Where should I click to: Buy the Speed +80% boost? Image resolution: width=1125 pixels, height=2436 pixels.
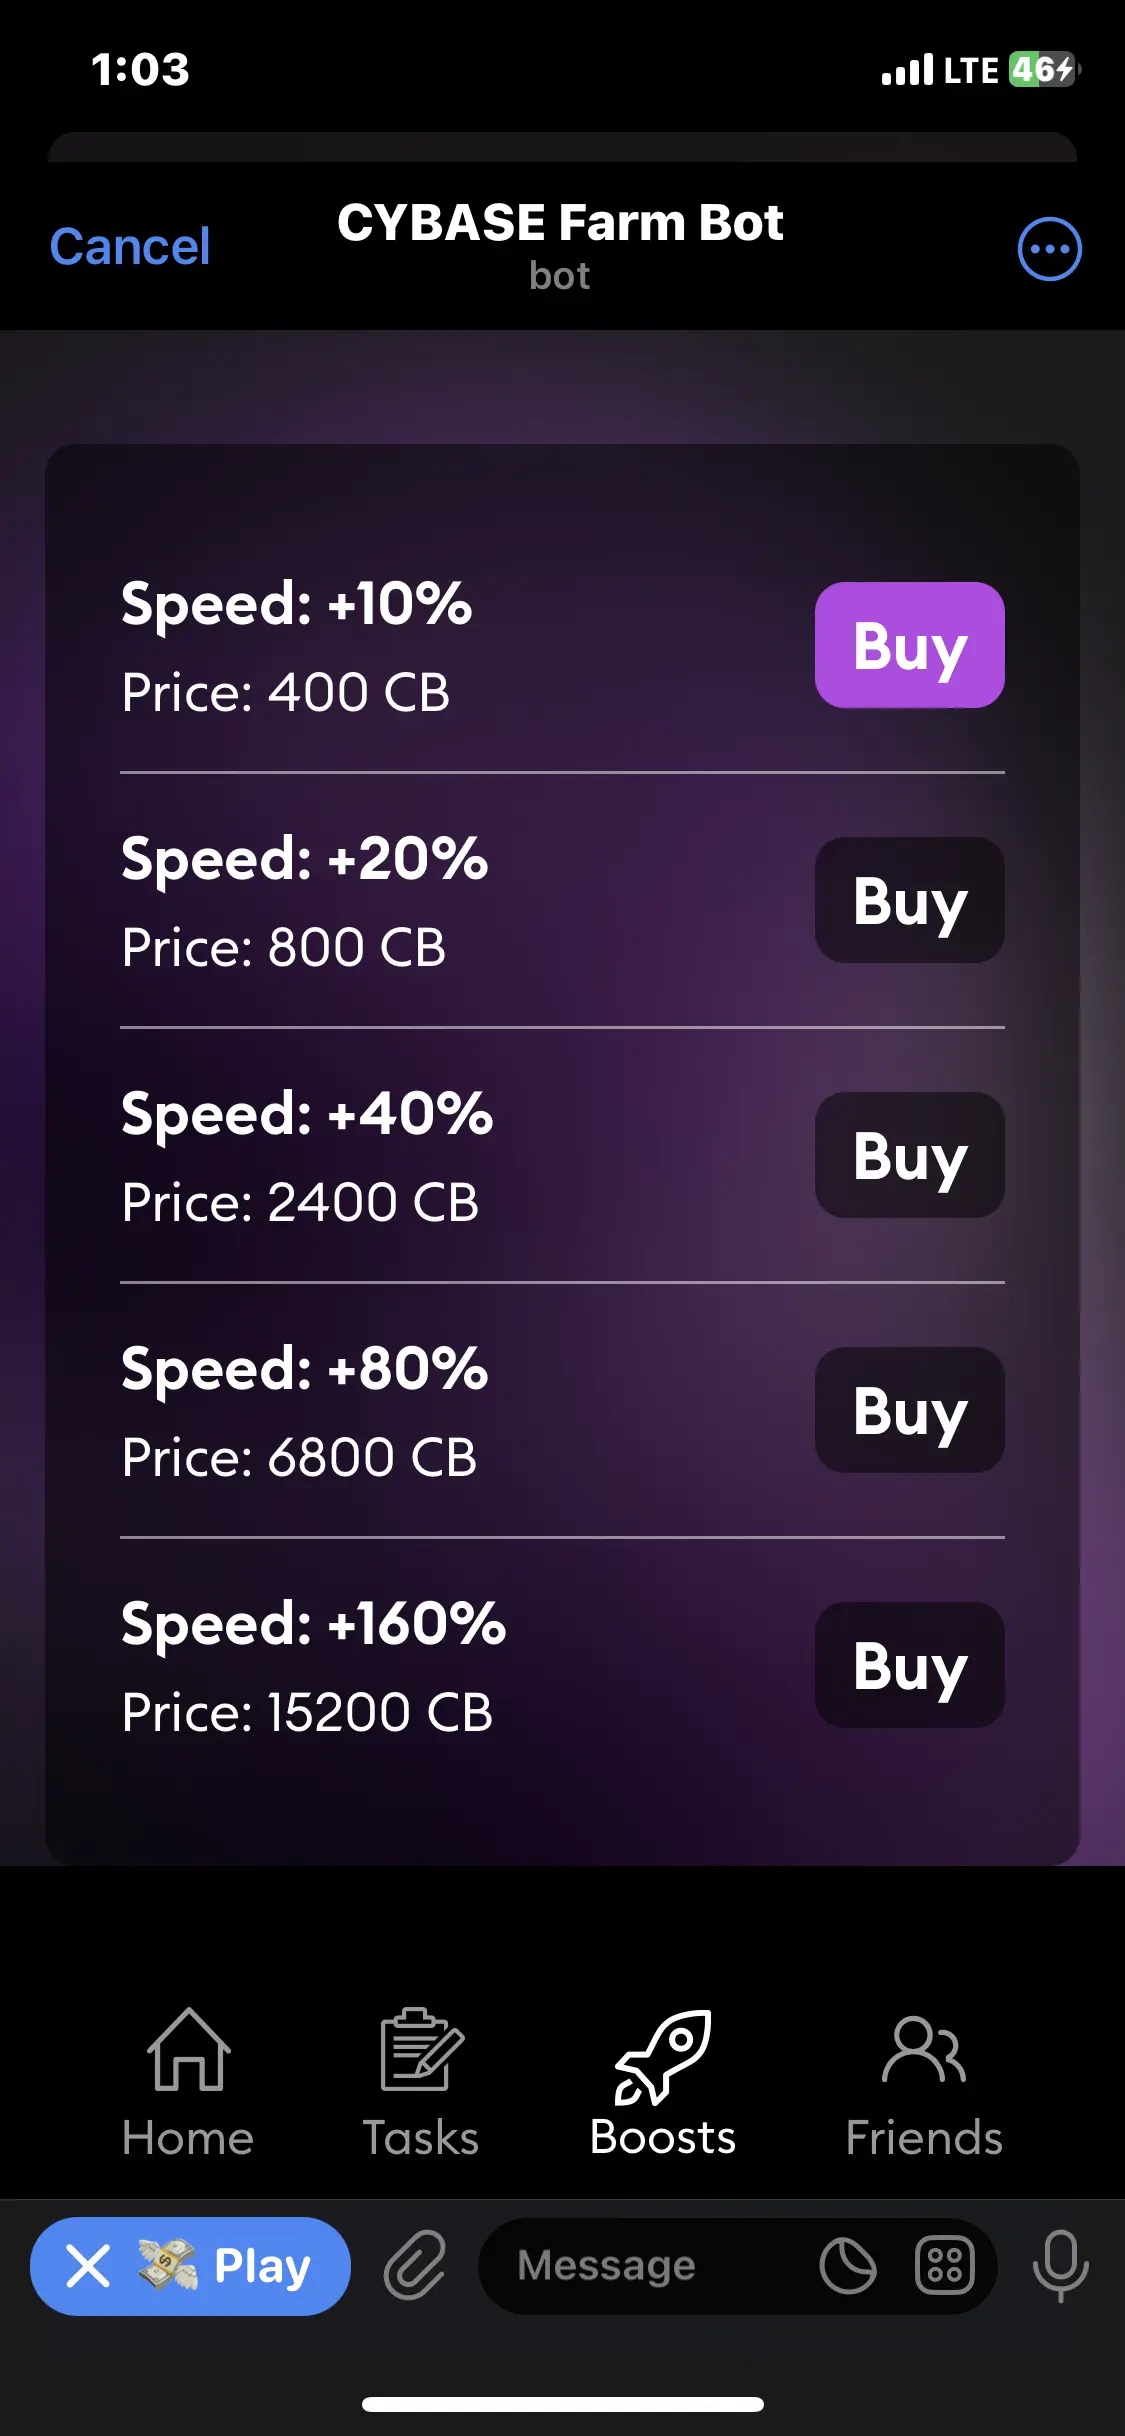[x=909, y=1410]
